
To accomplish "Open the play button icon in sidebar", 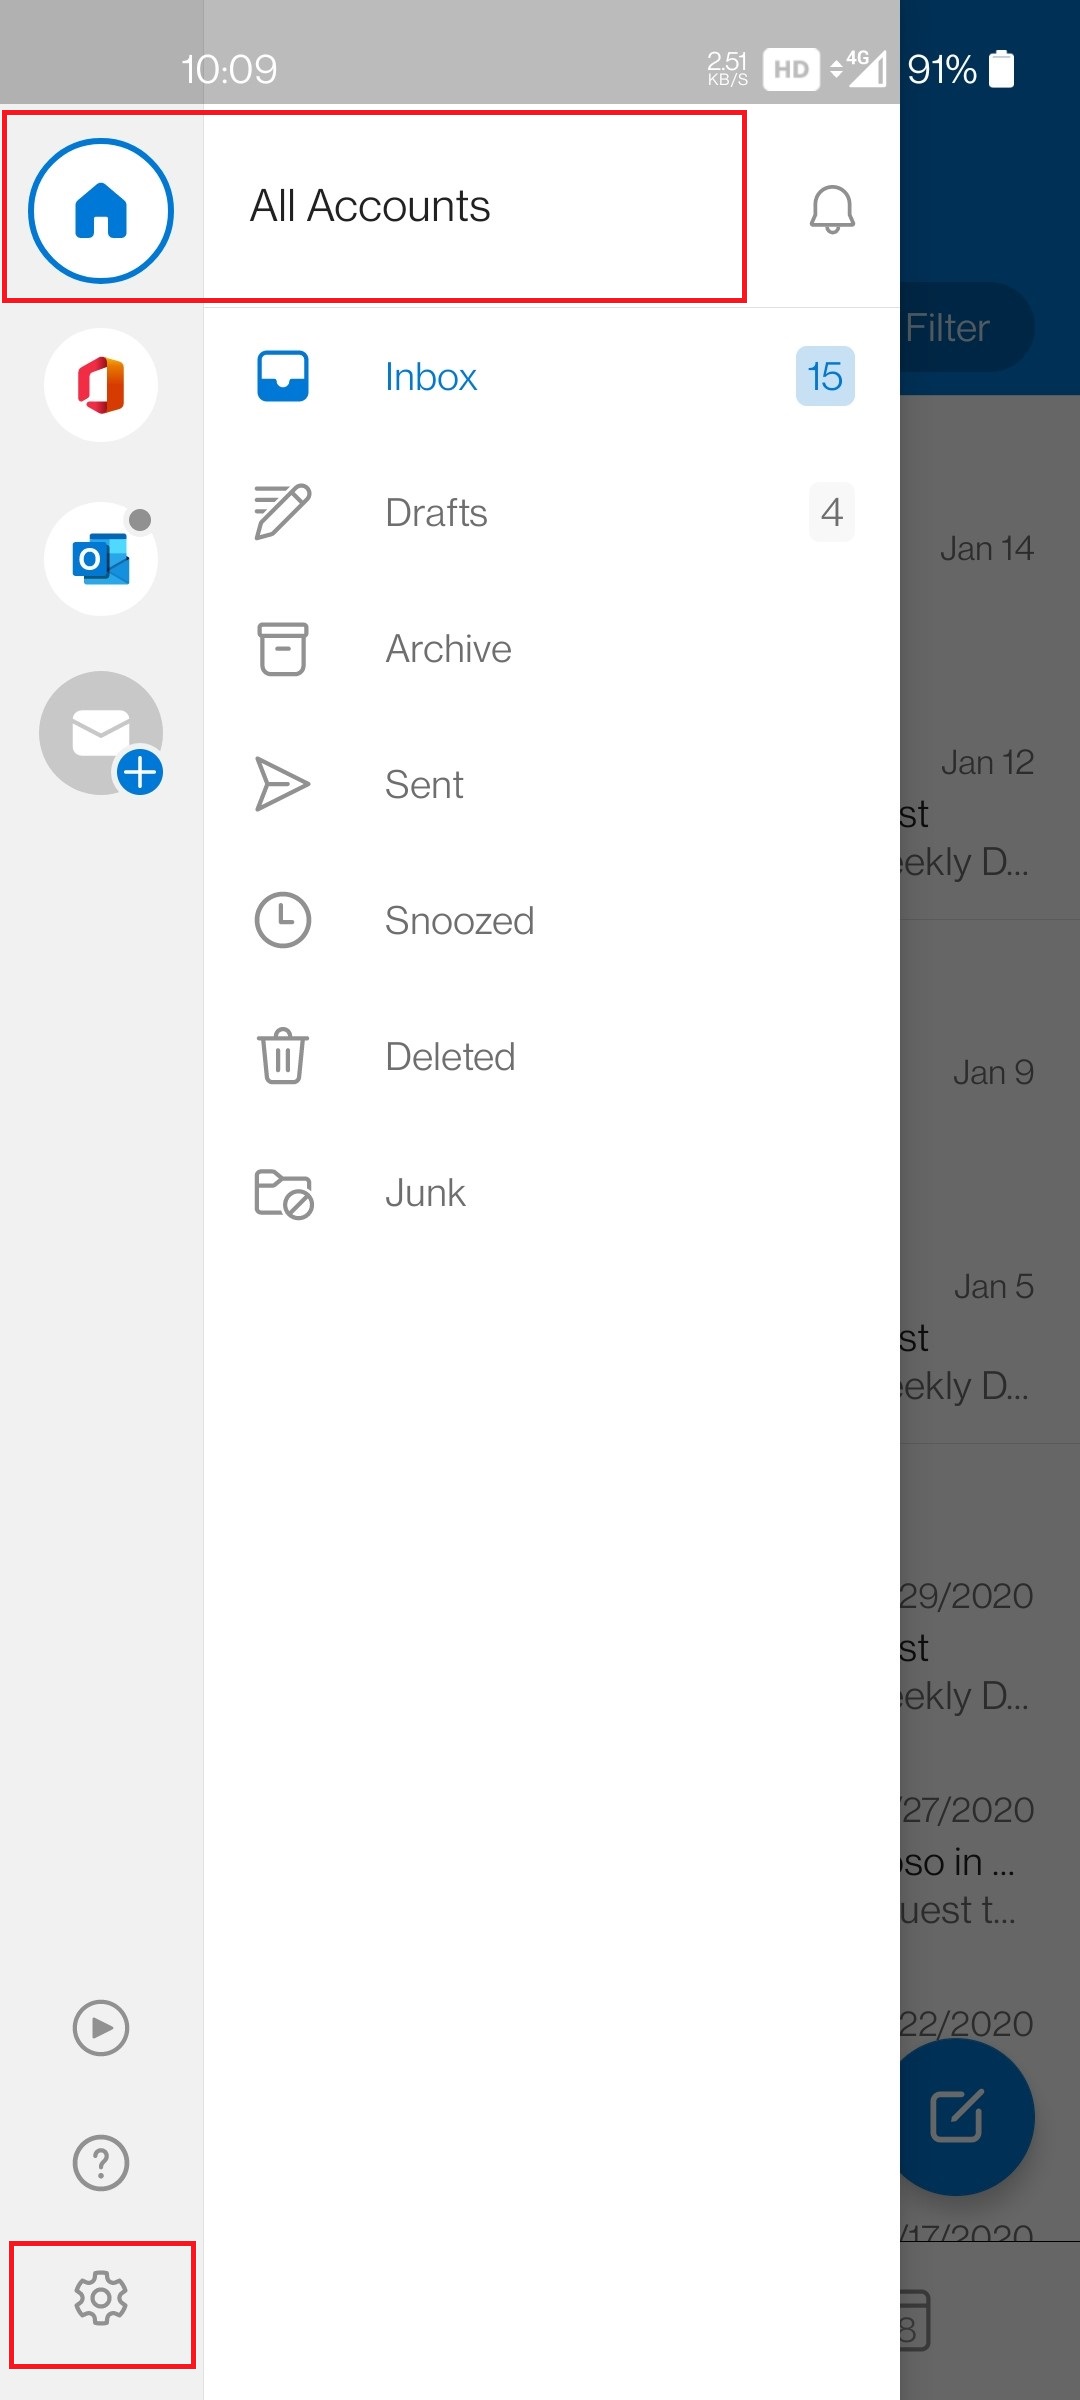I will click(101, 2028).
